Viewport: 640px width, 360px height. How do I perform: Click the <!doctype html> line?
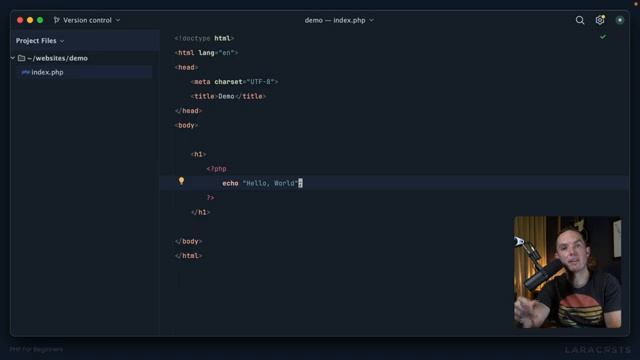(x=204, y=38)
